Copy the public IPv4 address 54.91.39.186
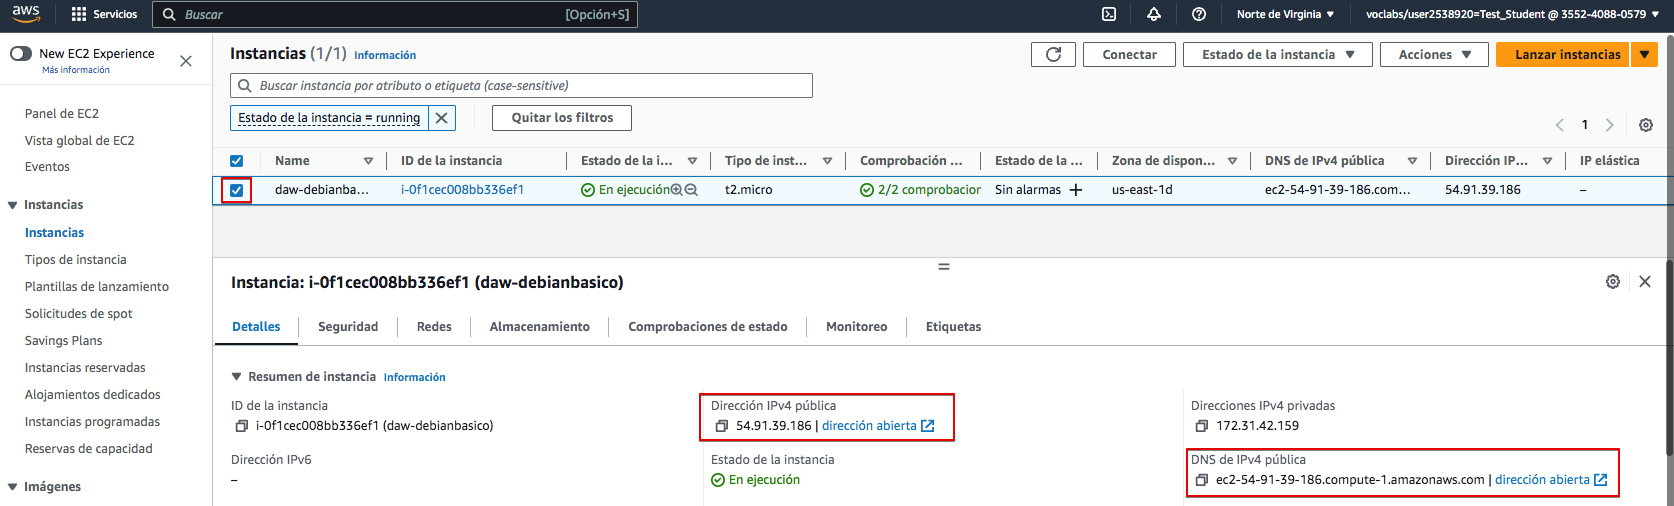 (721, 426)
